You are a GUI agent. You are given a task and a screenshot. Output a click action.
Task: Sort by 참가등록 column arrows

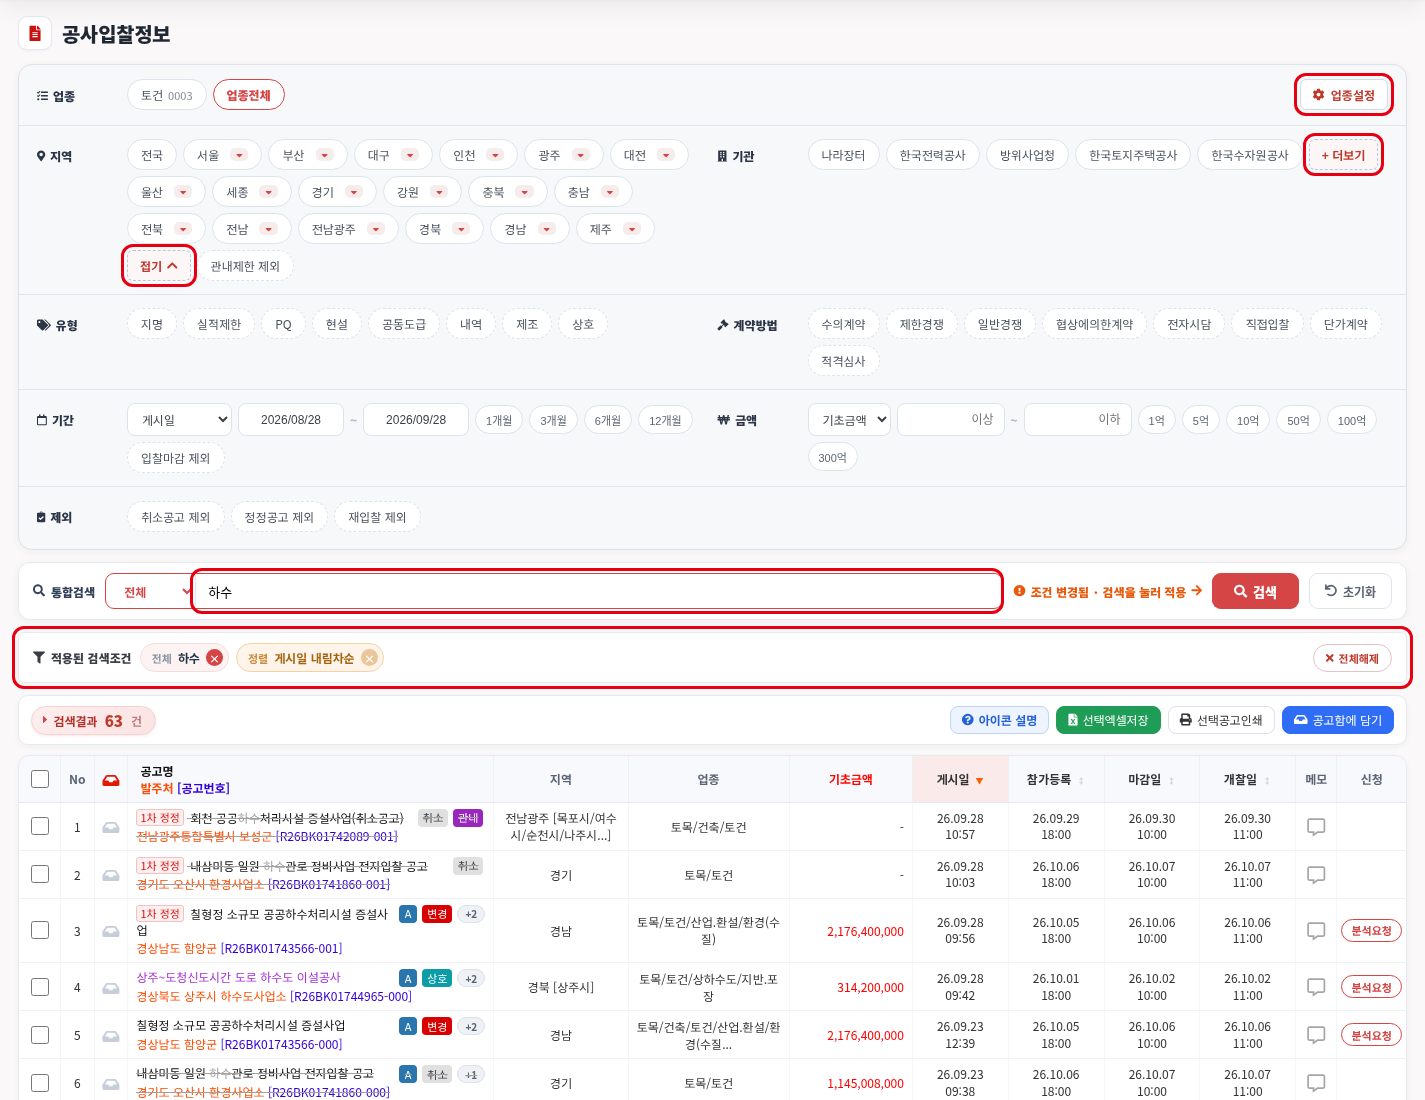pos(1081,780)
